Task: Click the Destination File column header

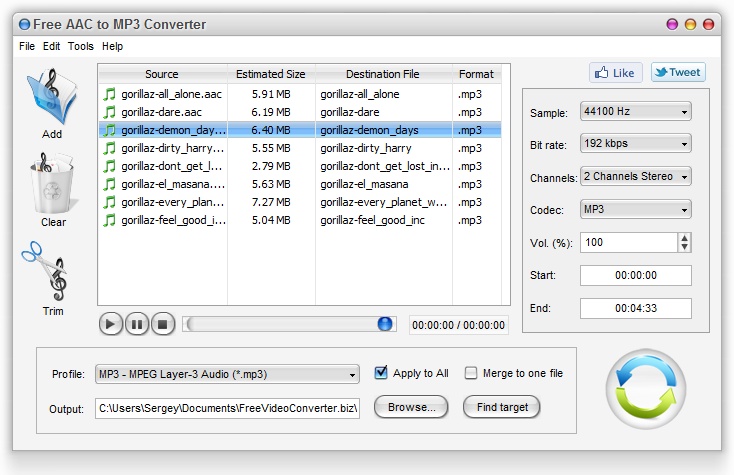Action: [x=383, y=74]
